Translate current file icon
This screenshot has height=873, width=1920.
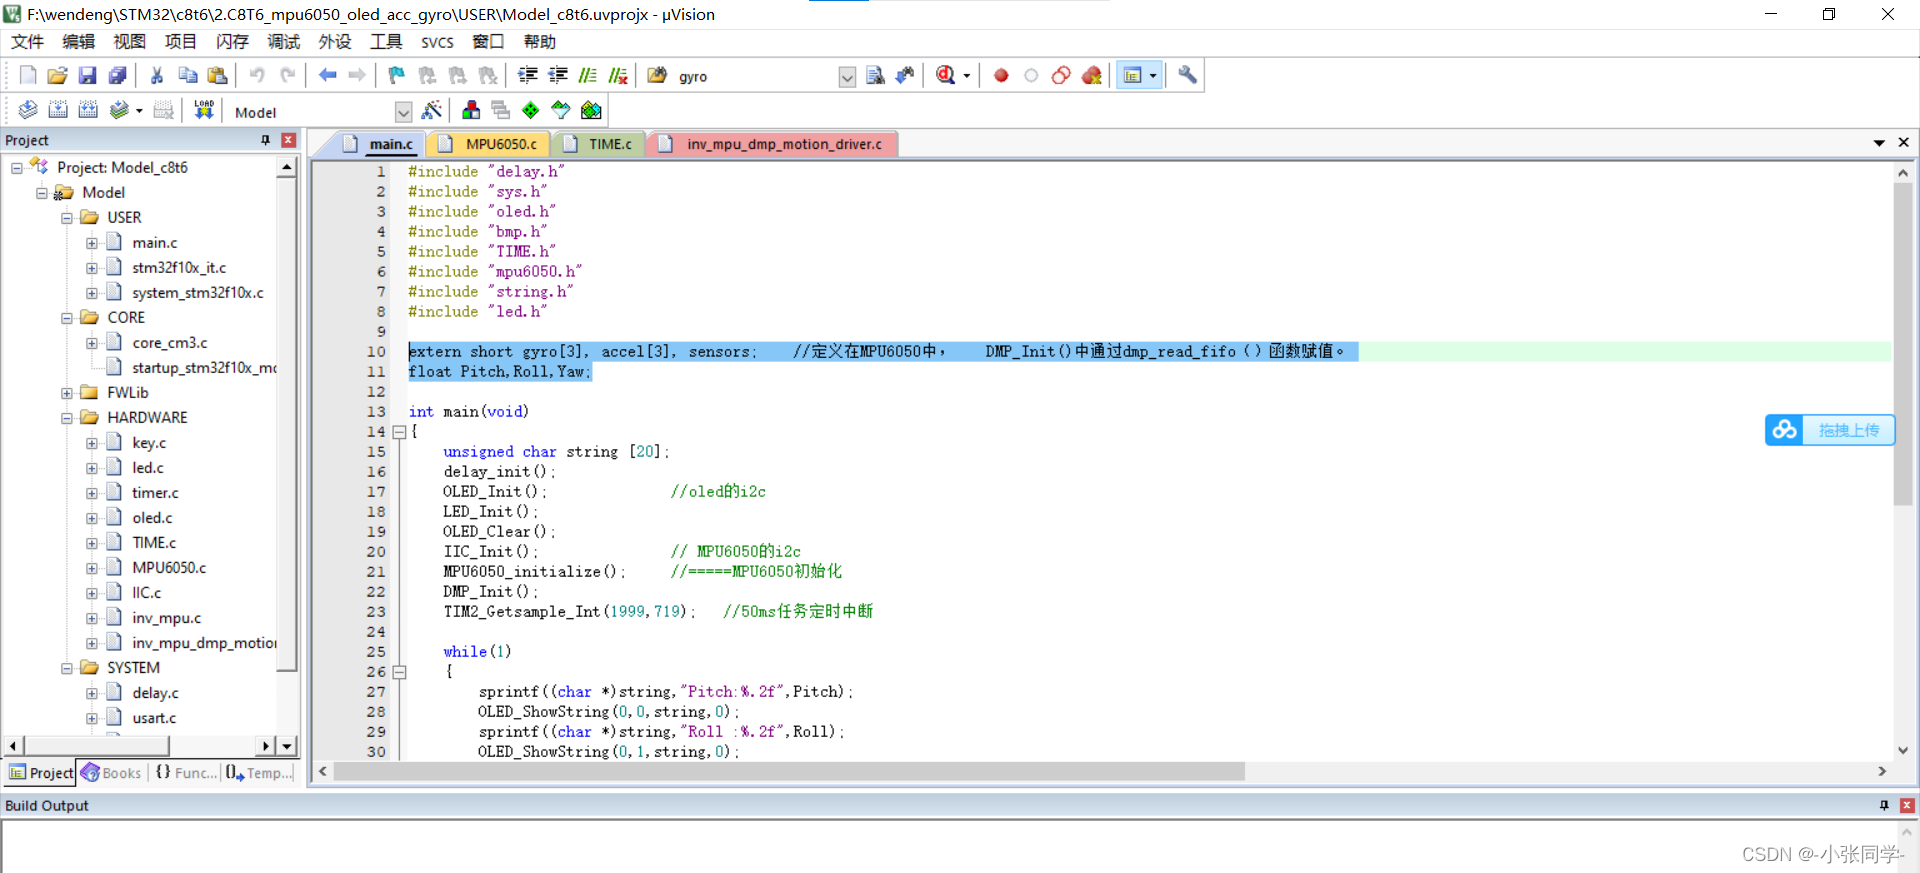point(28,110)
